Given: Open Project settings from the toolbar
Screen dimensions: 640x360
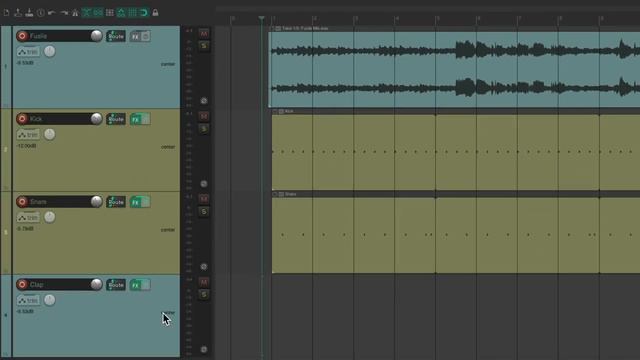Looking at the screenshot, I should [x=41, y=13].
